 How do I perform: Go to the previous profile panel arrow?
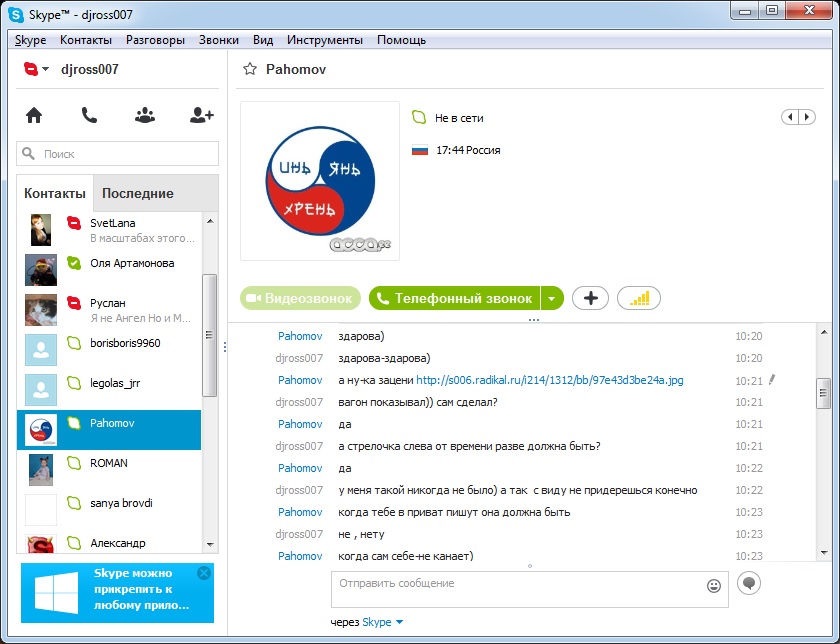coord(790,117)
